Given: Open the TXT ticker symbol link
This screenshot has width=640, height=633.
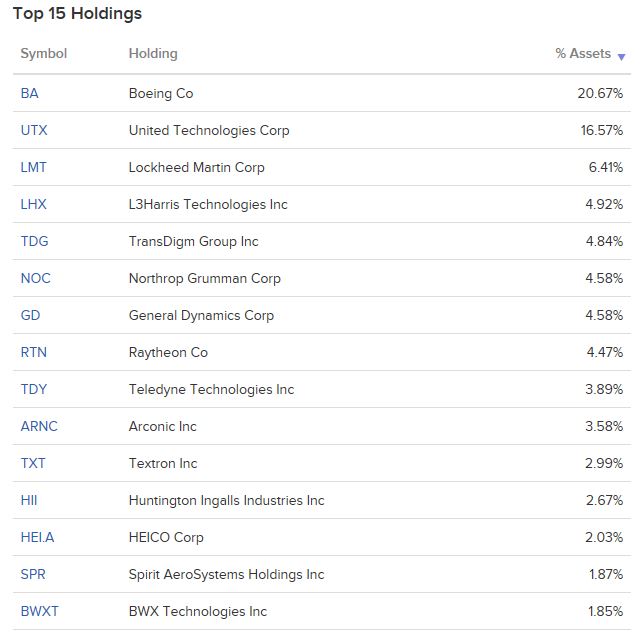Looking at the screenshot, I should (x=33, y=463).
